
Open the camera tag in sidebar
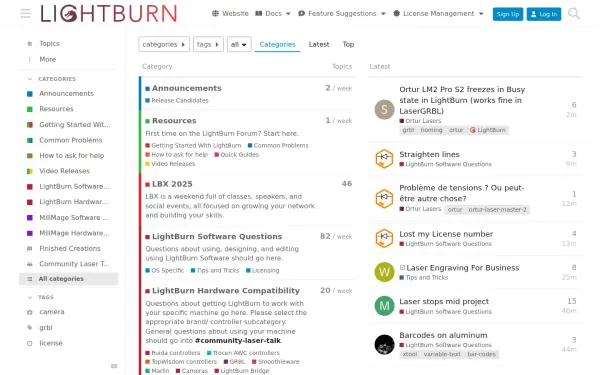click(x=52, y=312)
